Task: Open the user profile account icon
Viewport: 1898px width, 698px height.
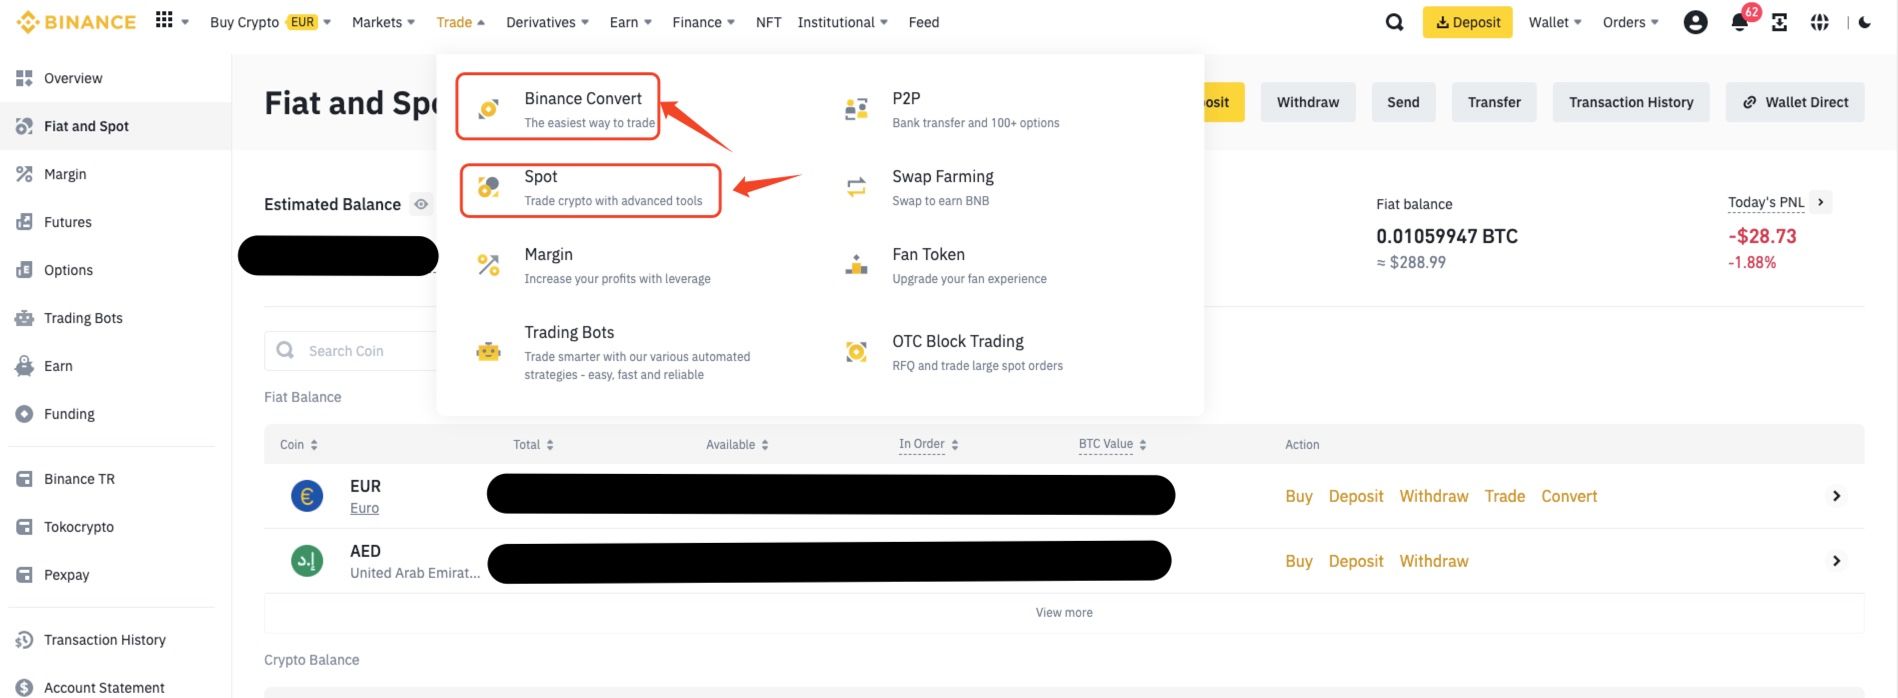Action: pyautogui.click(x=1695, y=22)
